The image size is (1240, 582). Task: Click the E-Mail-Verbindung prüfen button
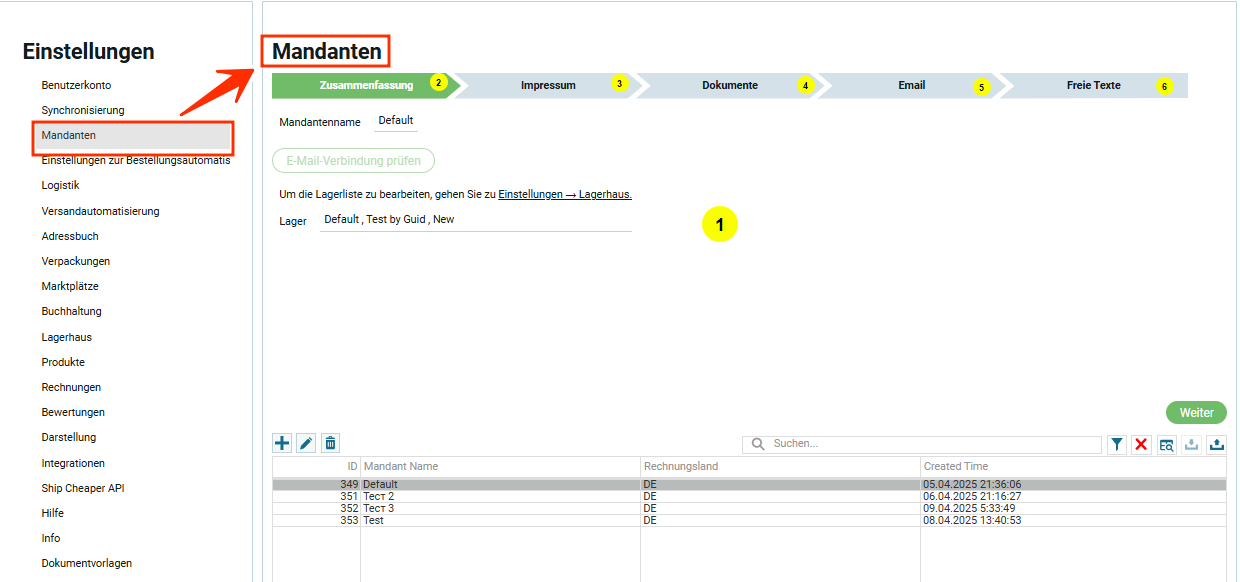353,161
